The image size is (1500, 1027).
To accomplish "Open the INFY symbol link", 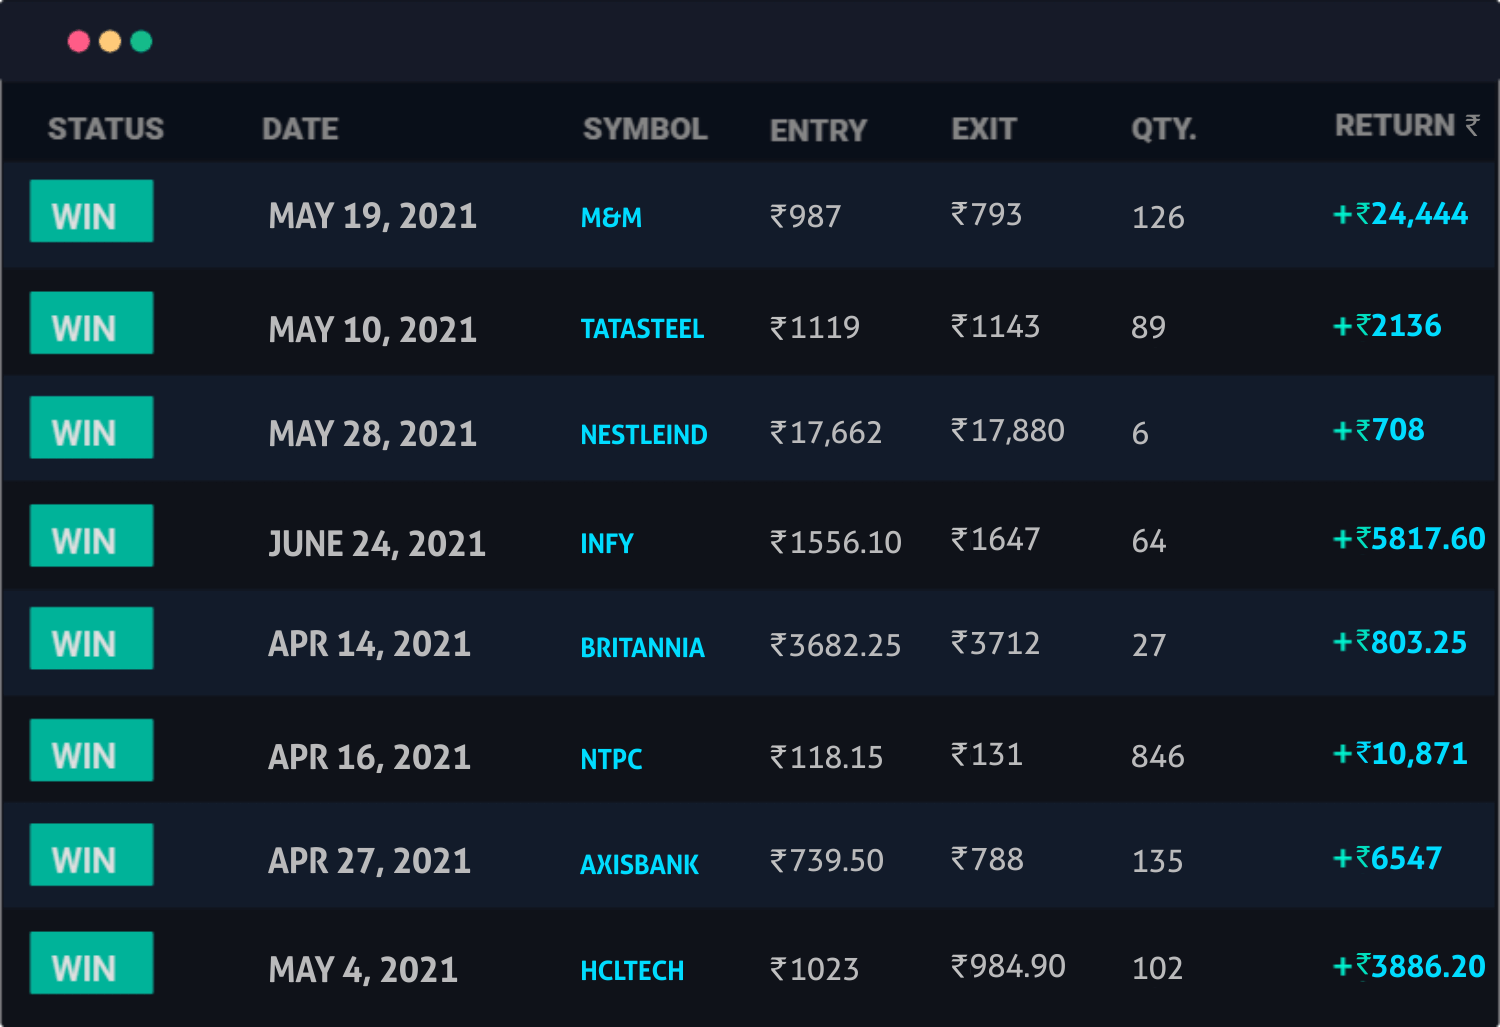I will pyautogui.click(x=607, y=543).
